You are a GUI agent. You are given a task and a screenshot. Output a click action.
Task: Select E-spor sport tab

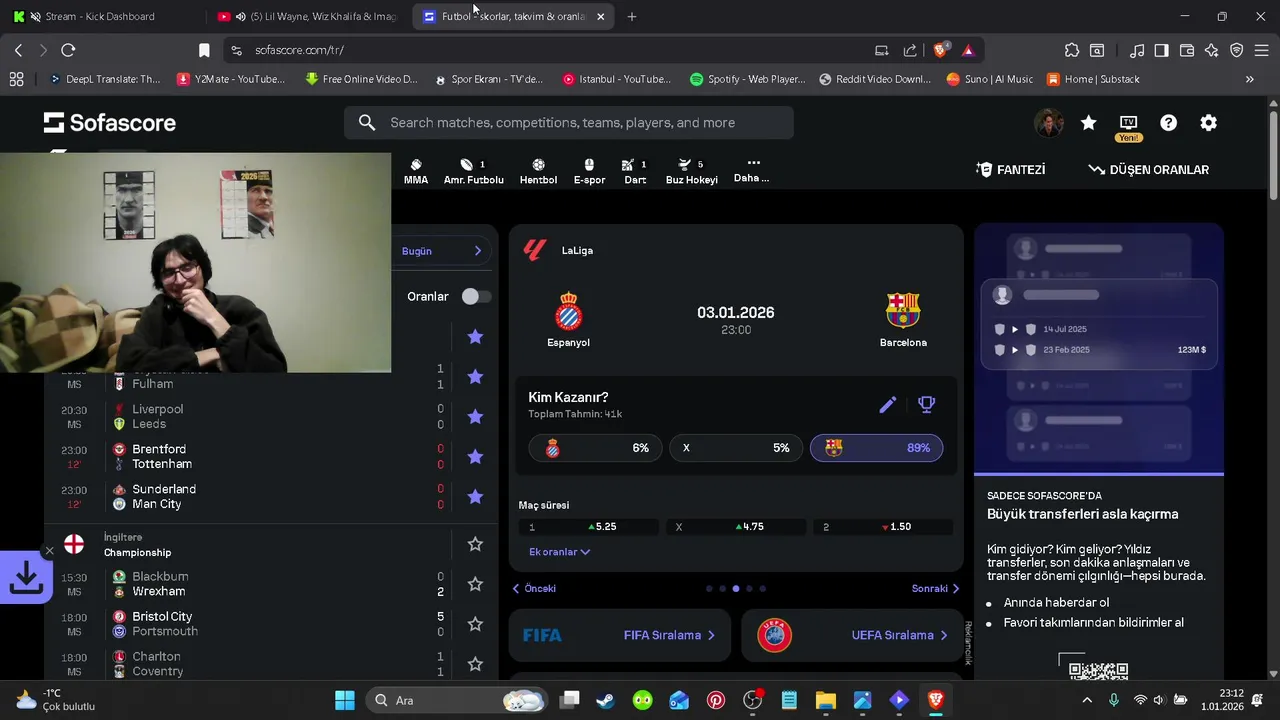589,172
